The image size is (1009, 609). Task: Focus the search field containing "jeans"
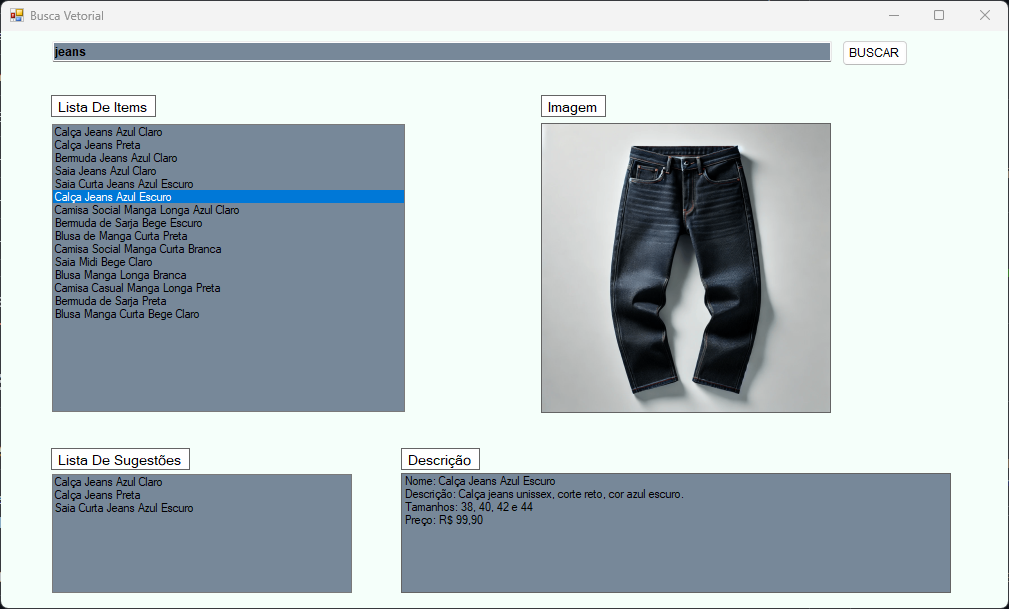coord(441,52)
